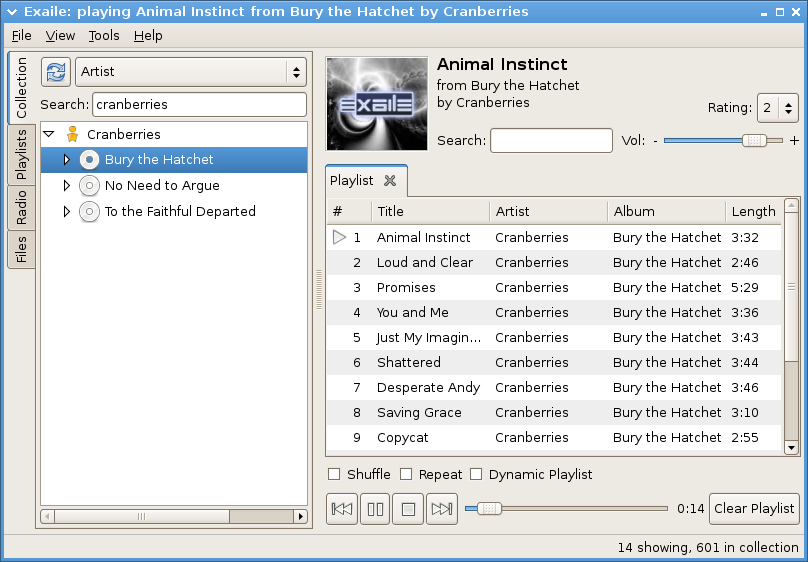Viewport: 808px width, 562px height.
Task: Select the You and Me track row
Action: point(554,312)
